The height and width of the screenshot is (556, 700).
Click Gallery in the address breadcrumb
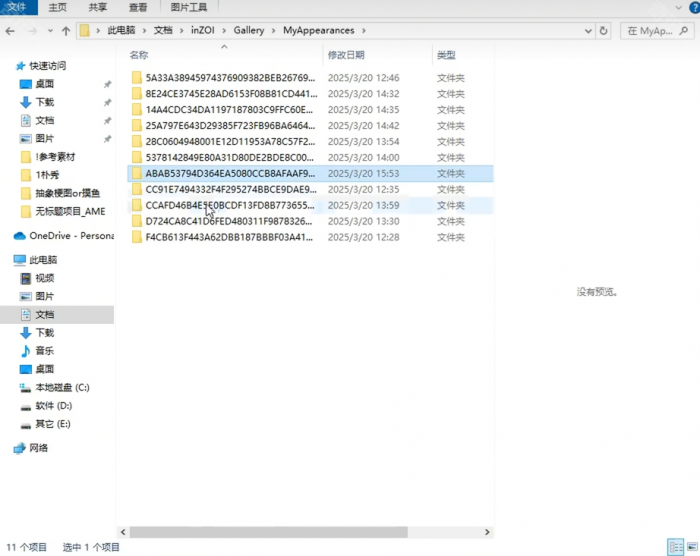coord(249,31)
